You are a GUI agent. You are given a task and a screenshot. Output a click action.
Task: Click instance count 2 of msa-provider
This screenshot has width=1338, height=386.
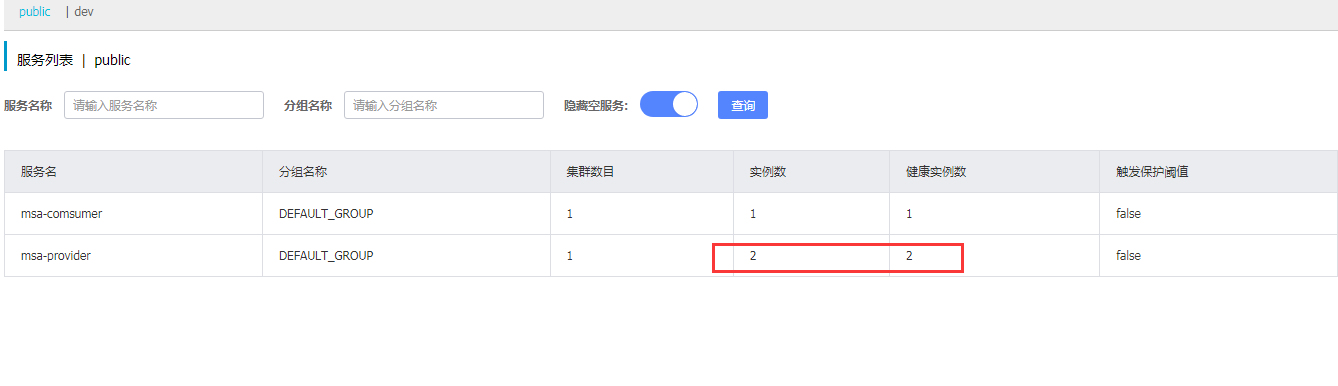point(754,256)
